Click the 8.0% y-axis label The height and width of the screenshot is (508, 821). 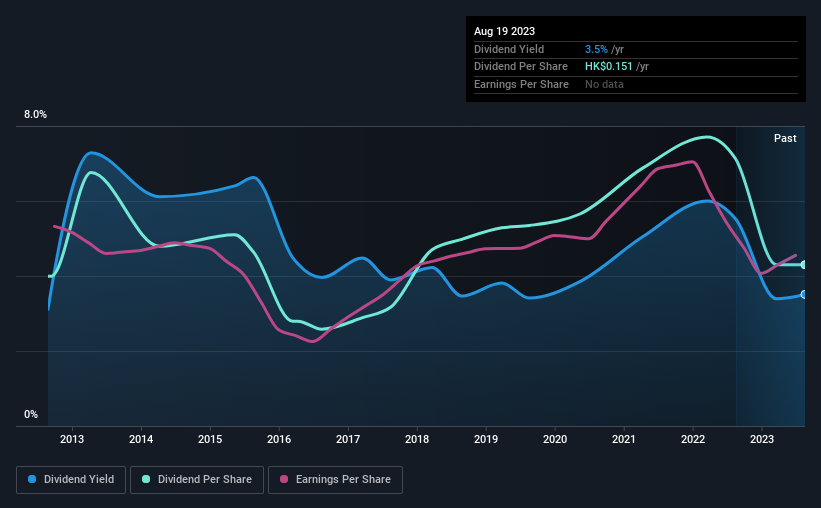[35, 115]
